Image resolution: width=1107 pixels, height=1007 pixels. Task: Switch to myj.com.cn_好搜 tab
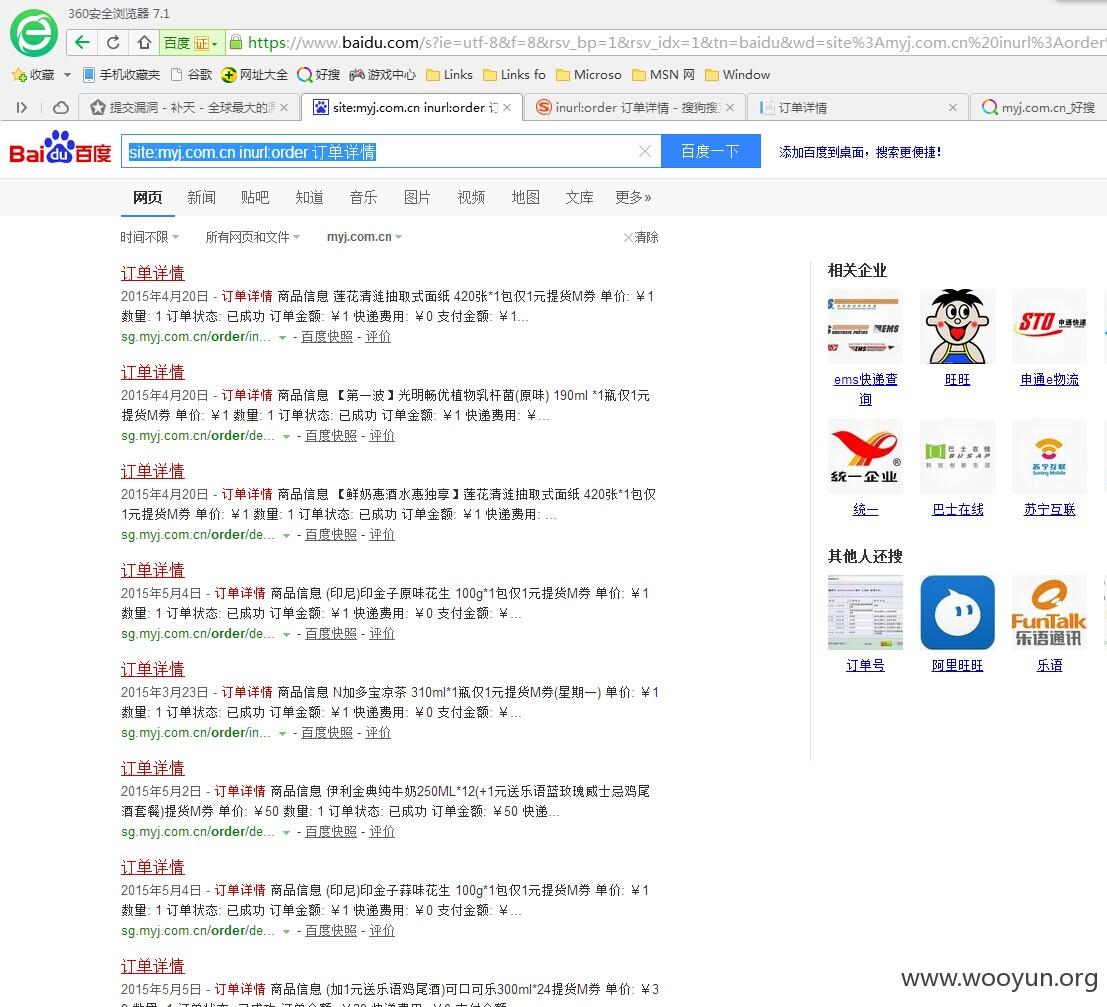tap(1039, 107)
